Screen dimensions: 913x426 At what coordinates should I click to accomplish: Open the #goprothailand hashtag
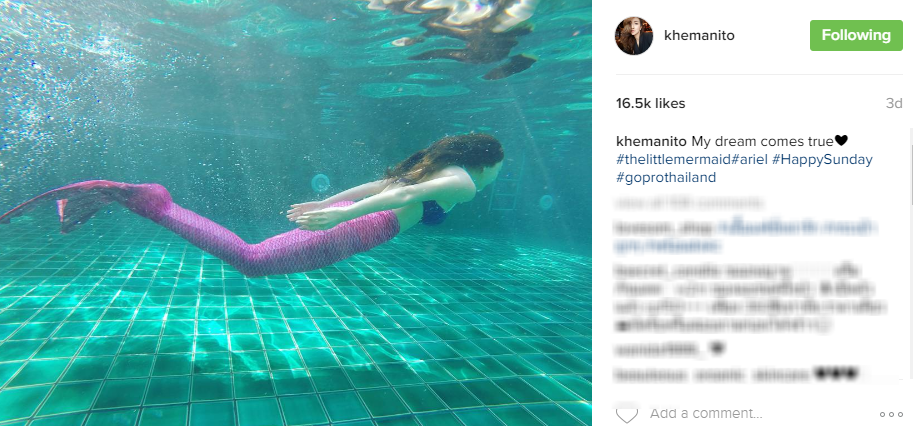pos(666,178)
